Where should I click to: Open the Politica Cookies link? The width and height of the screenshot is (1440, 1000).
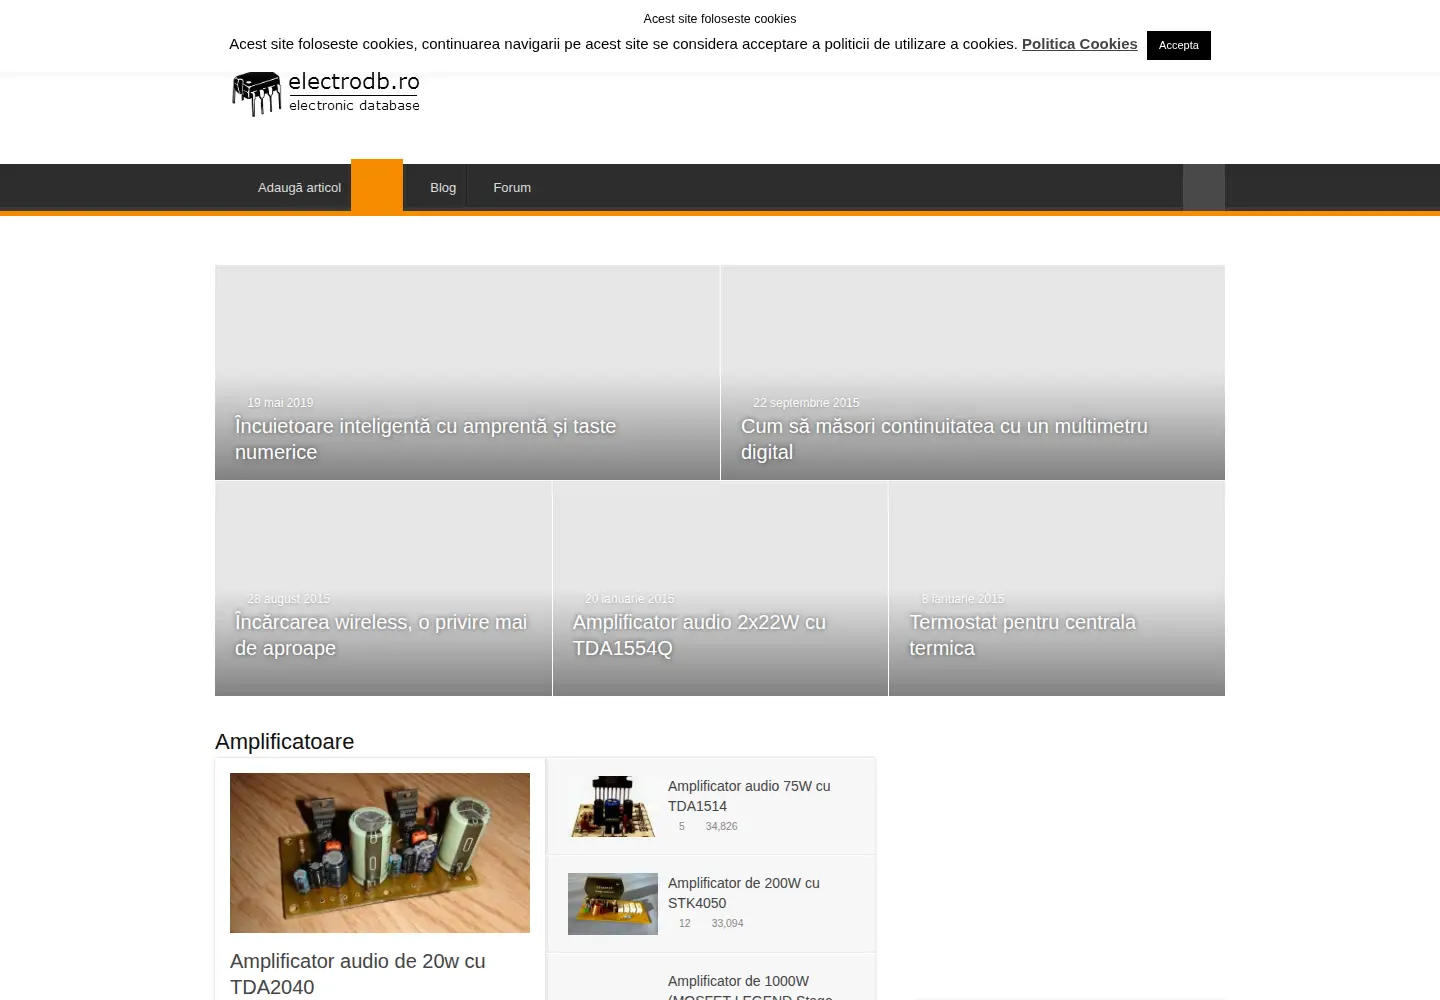[1079, 44]
